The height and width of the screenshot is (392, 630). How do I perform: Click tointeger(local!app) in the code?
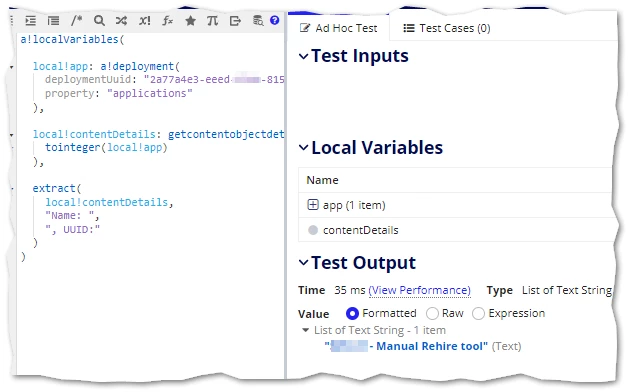[x=106, y=147]
